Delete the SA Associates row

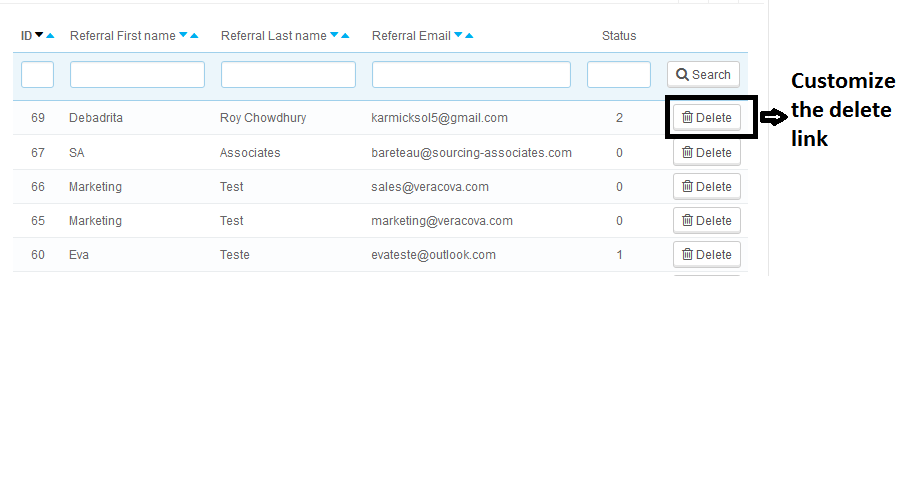pyautogui.click(x=707, y=152)
